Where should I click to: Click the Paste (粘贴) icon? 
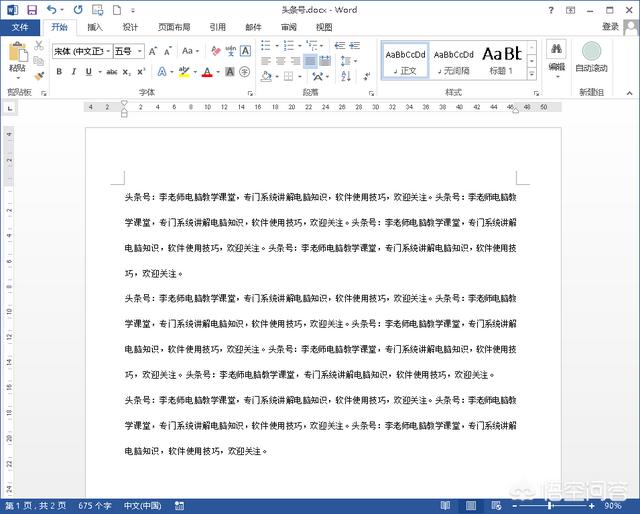tap(17, 56)
